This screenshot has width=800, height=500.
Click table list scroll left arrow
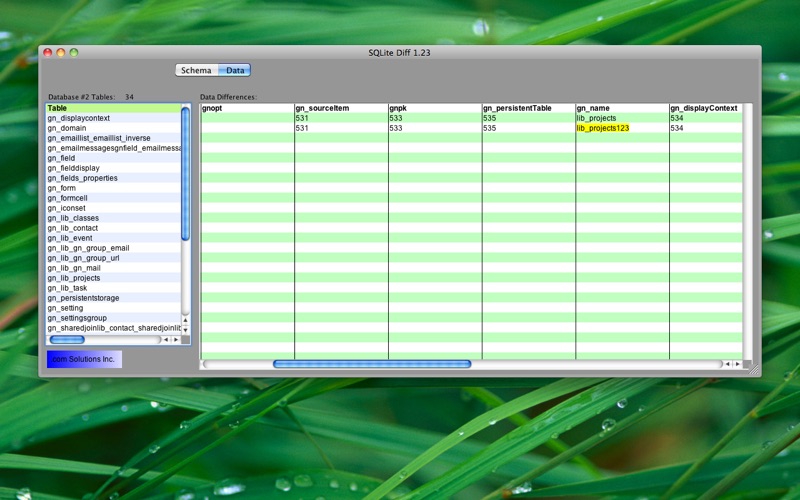(x=166, y=340)
